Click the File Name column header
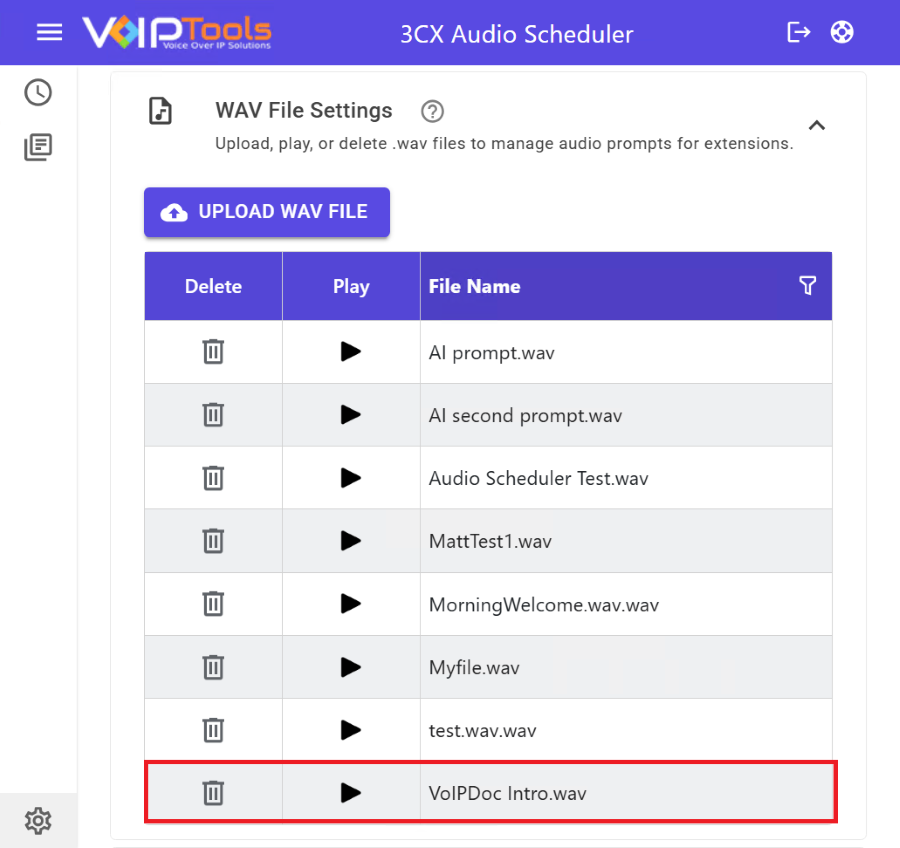 click(x=475, y=286)
